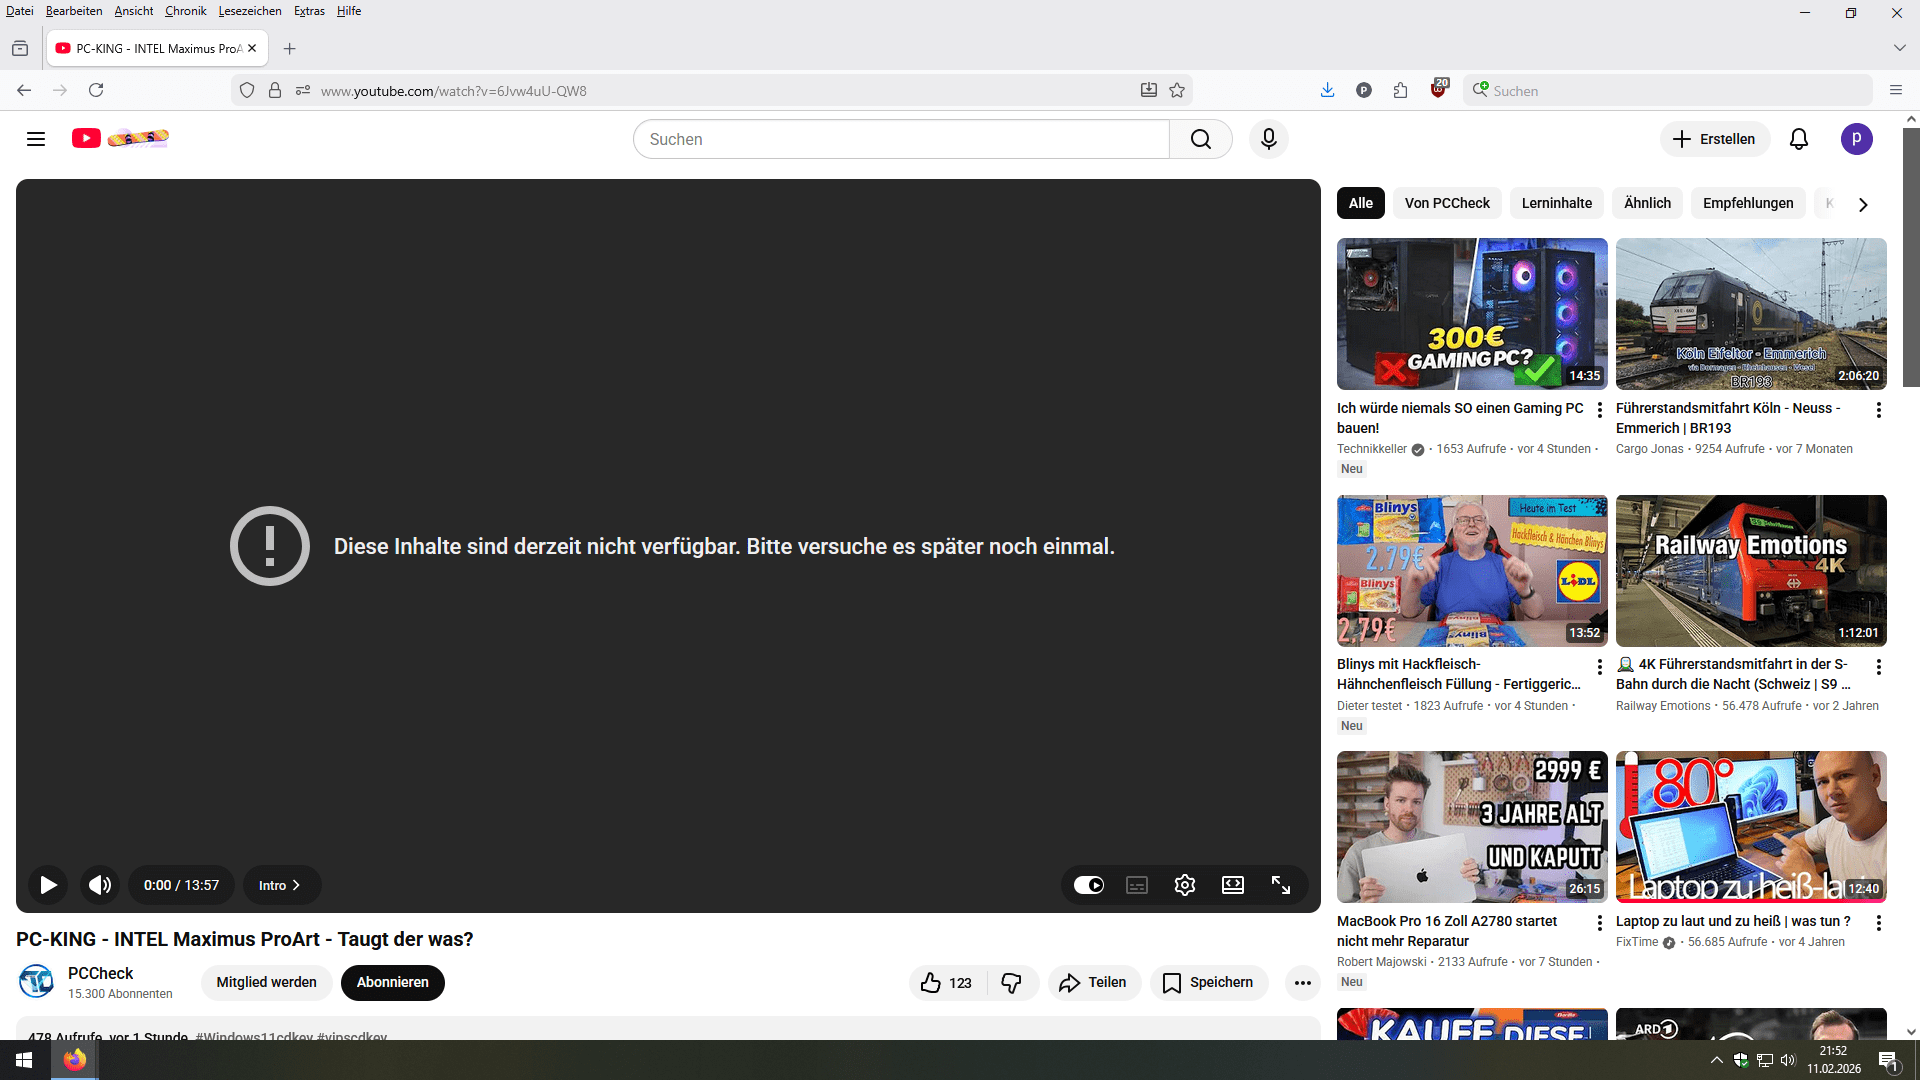This screenshot has height=1080, width=1920.
Task: Open the Railway Emotions 4K video thumbnail
Action: tap(1750, 571)
